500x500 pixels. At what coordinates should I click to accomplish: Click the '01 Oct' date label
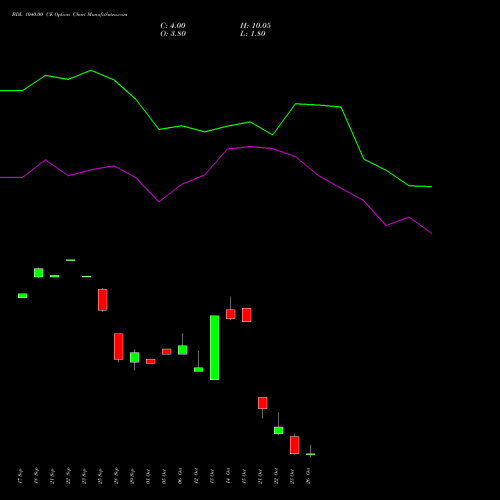[x=148, y=476]
